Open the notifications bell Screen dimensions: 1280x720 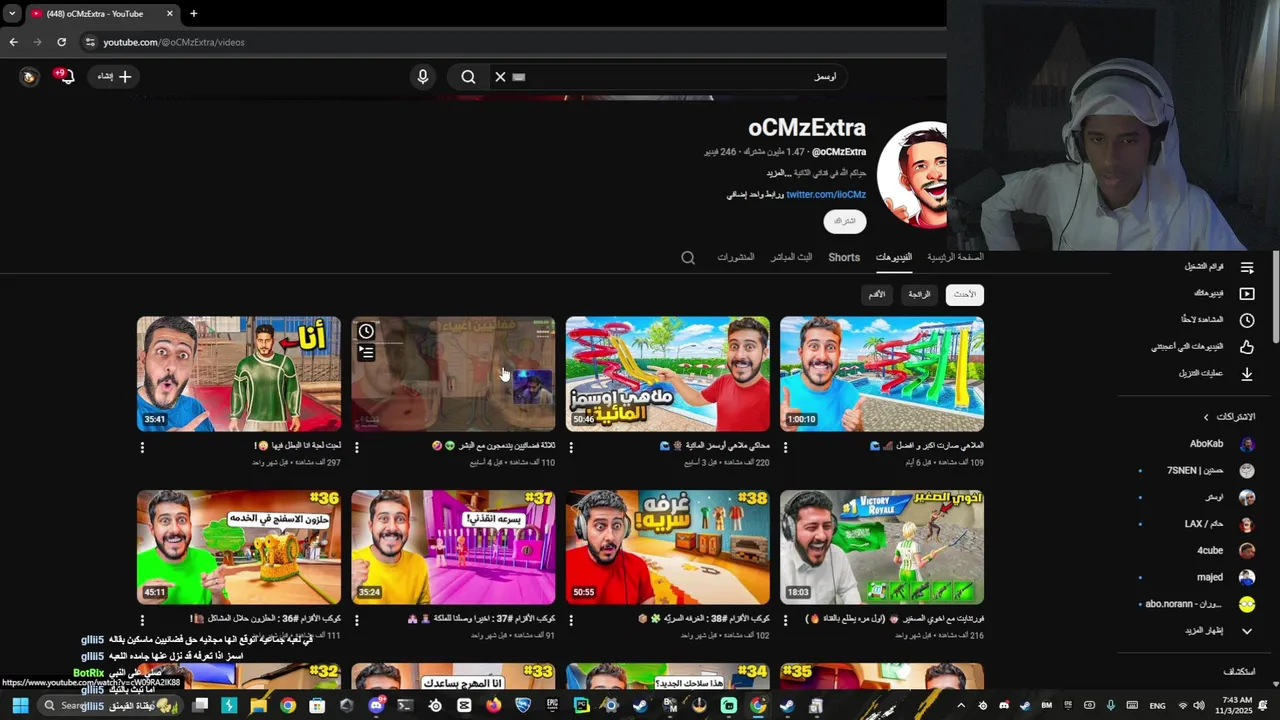66,77
